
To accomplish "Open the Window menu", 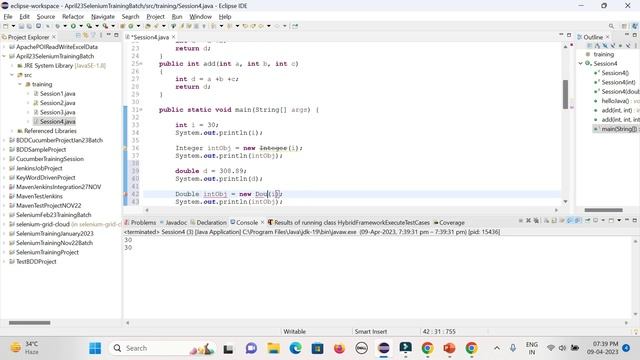I will click(200, 17).
